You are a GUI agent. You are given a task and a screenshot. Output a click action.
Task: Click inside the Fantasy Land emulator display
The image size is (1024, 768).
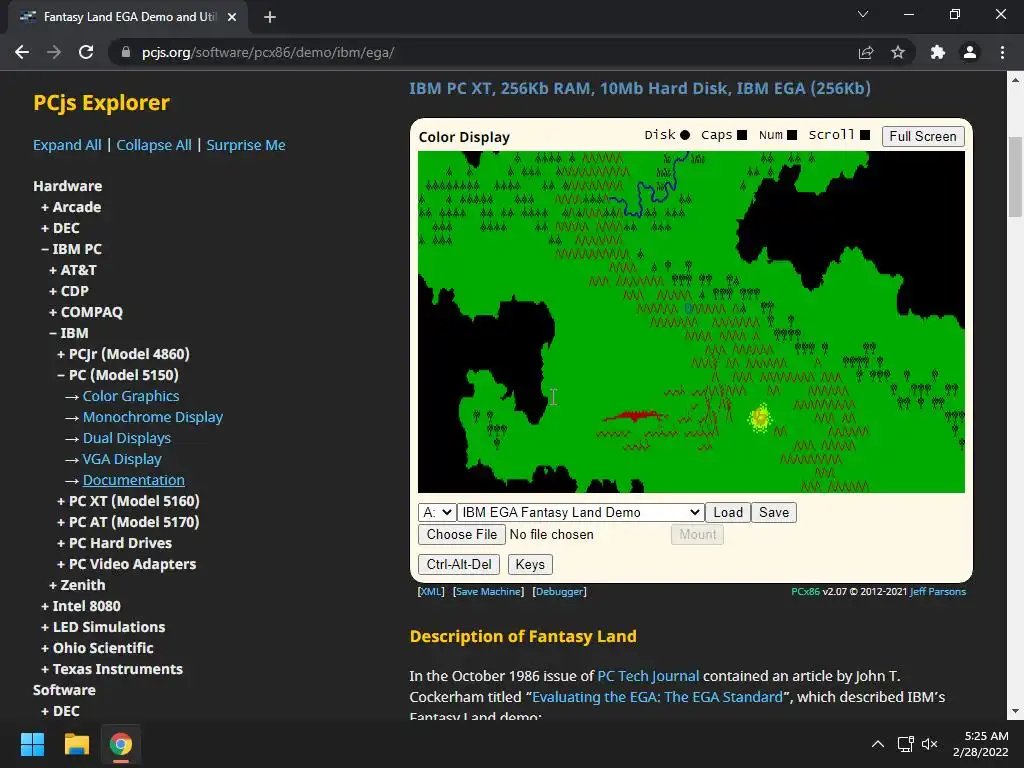pos(691,322)
